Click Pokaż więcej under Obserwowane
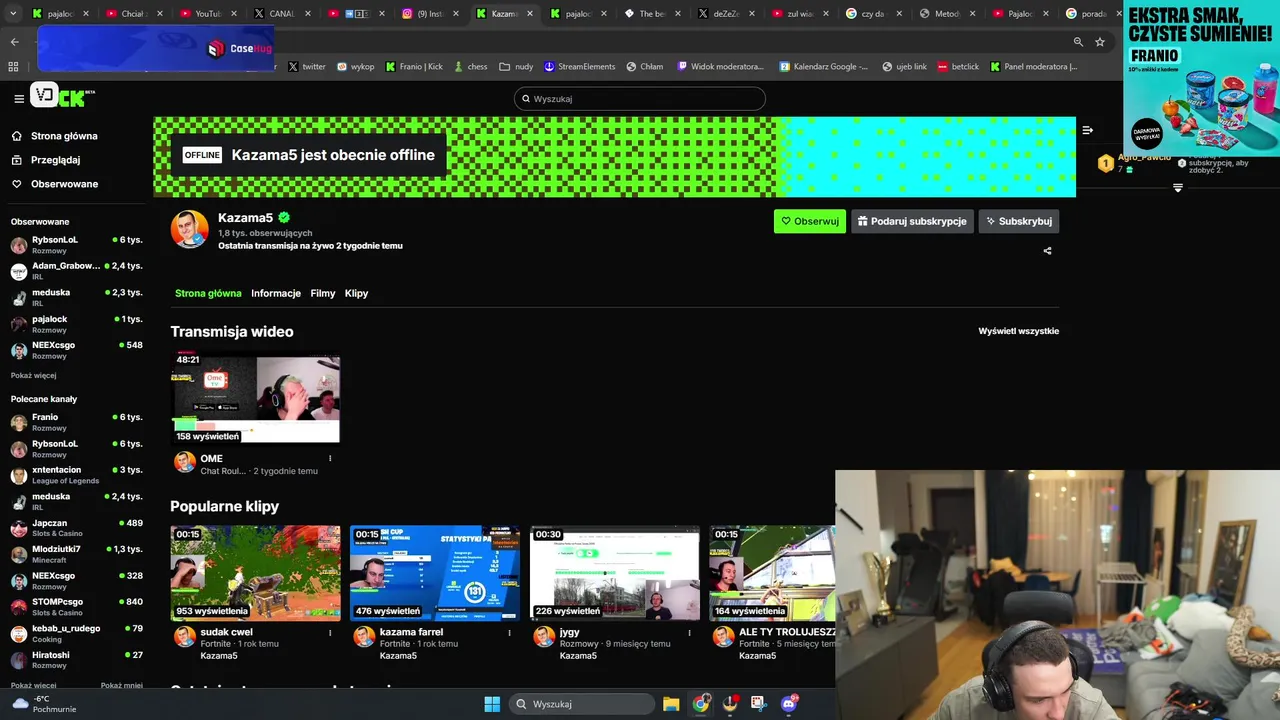 point(33,376)
